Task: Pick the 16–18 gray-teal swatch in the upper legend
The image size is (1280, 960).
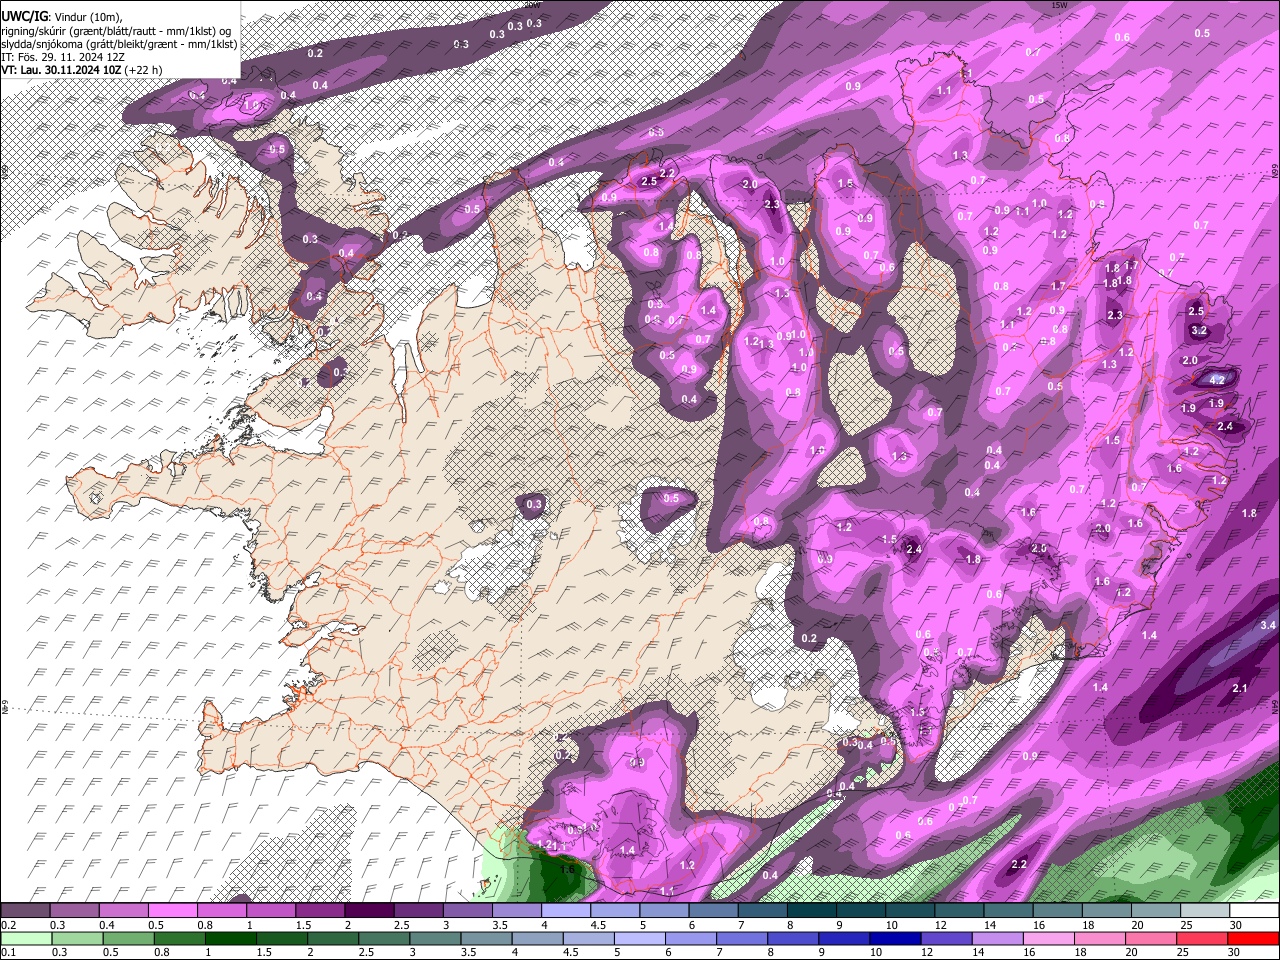Action: click(1057, 911)
